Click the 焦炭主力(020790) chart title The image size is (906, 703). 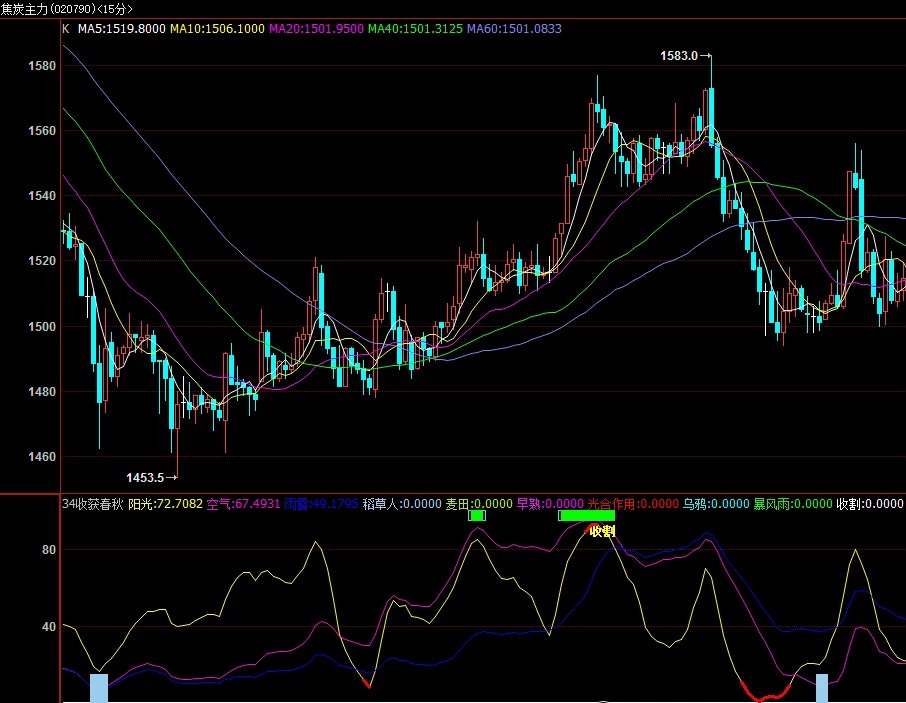(x=66, y=9)
